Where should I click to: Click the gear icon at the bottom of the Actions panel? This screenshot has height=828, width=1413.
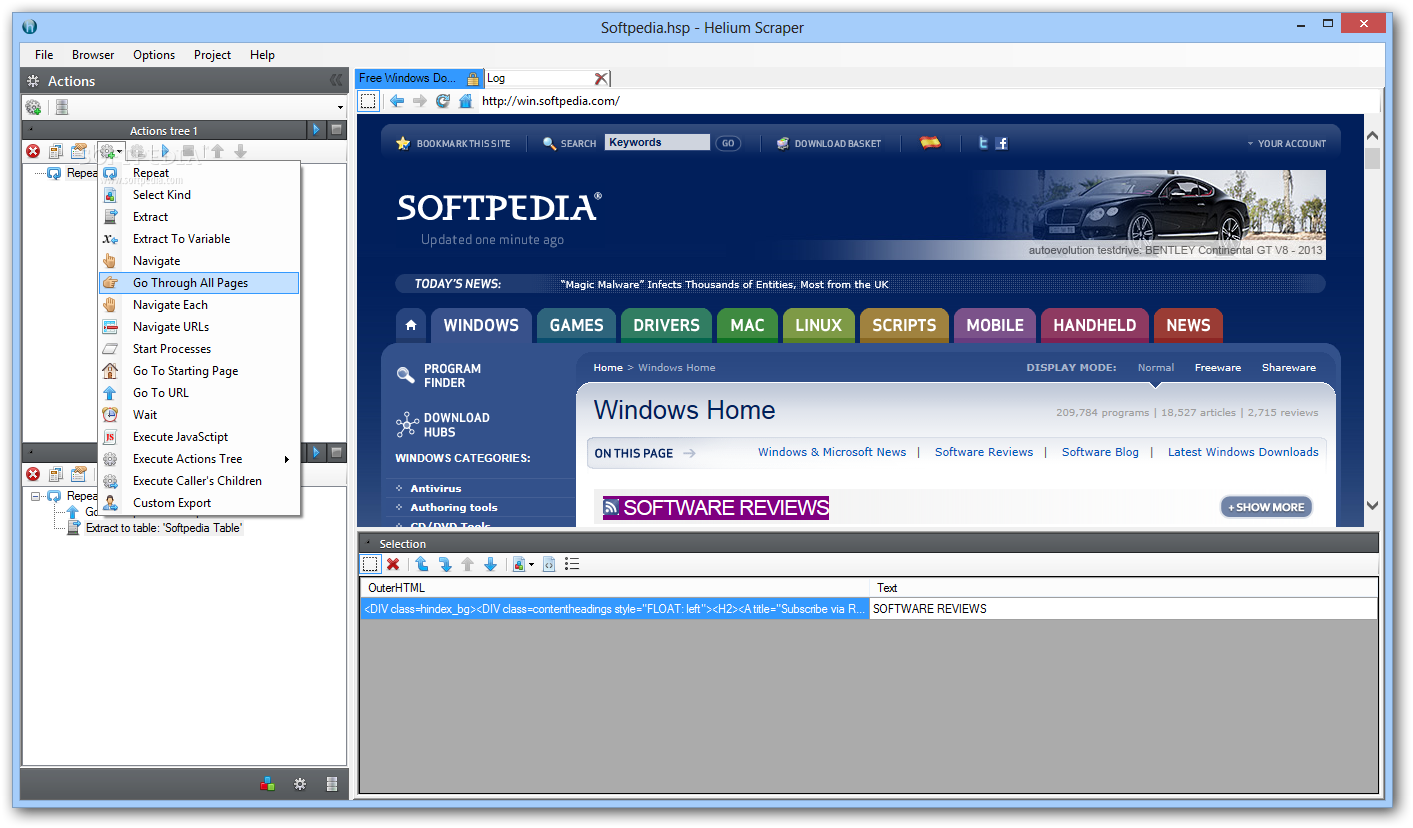pos(299,785)
